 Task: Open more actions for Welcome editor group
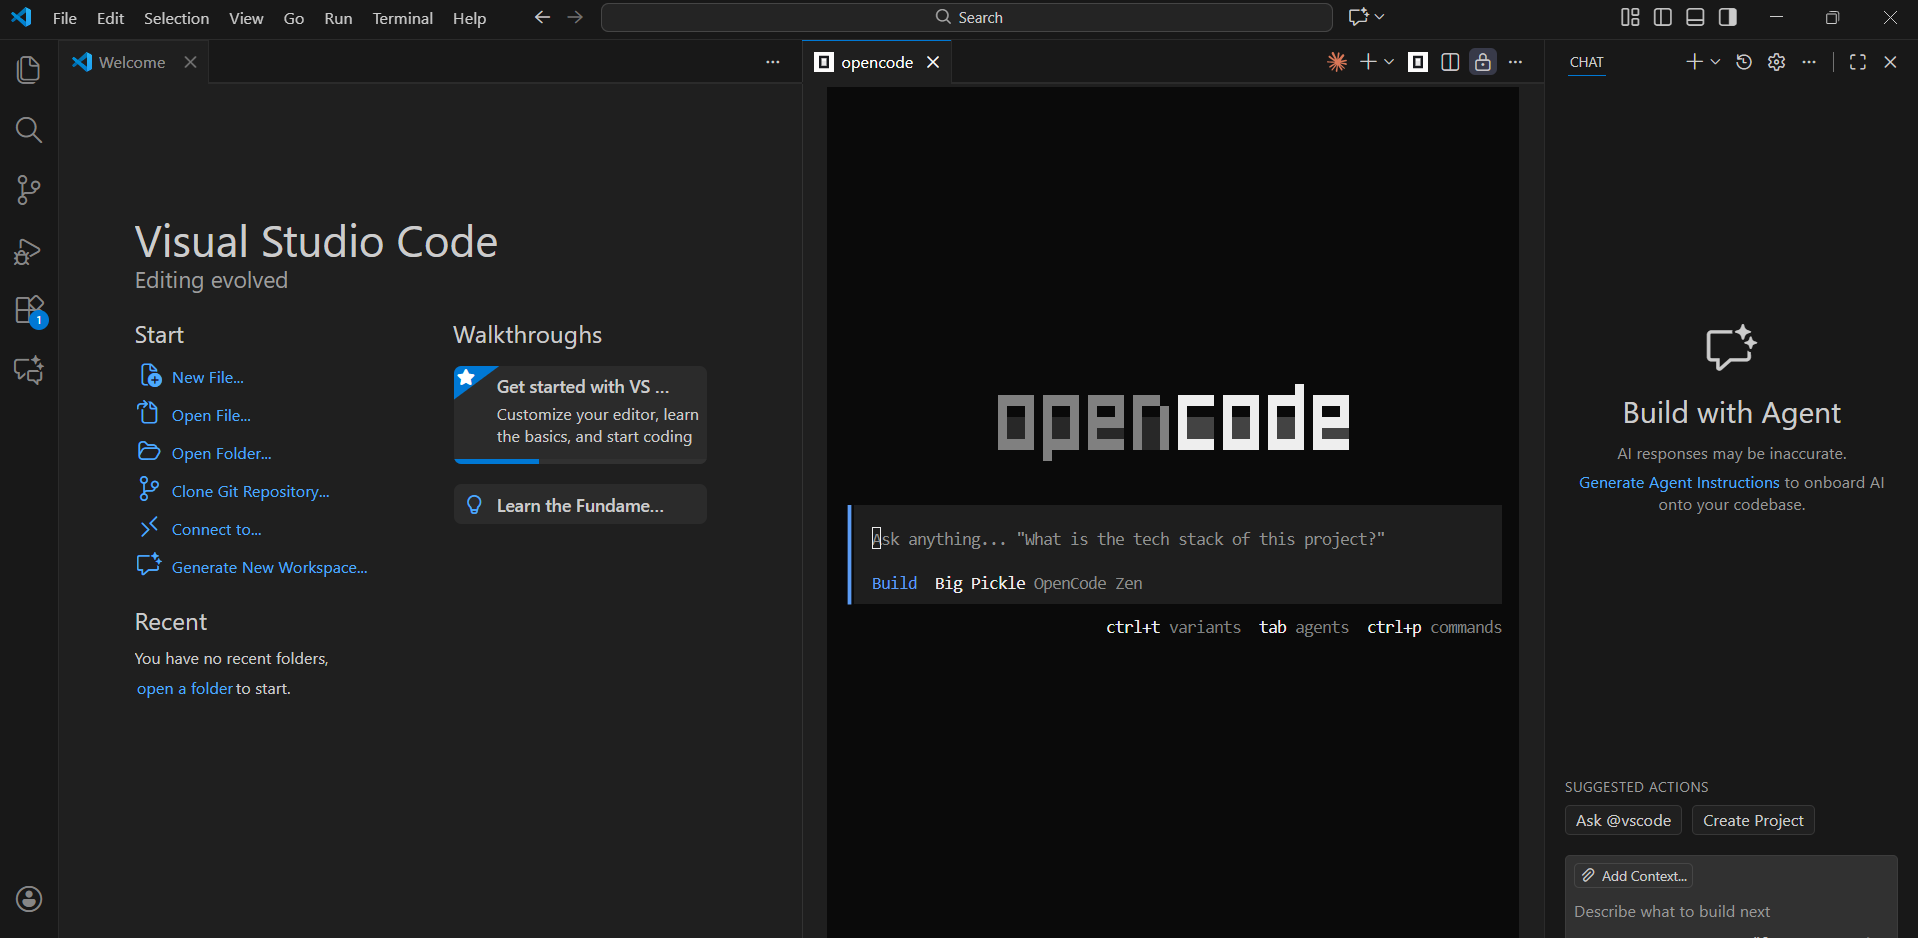click(773, 62)
